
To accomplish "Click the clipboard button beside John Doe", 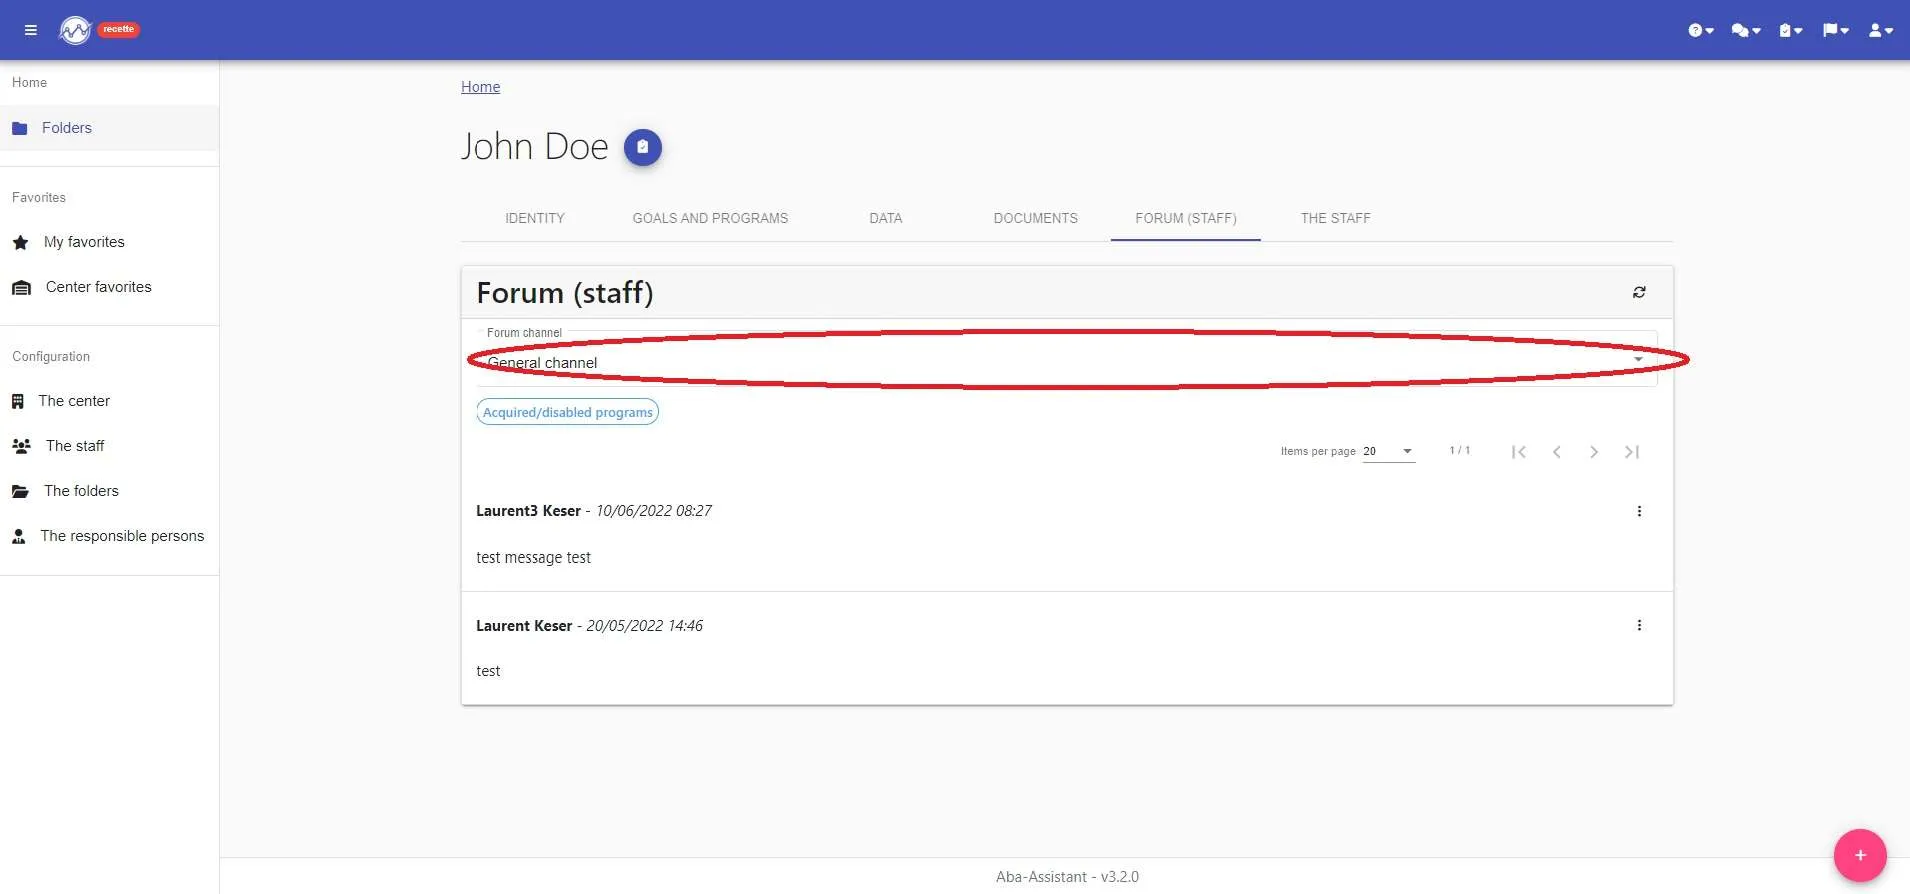I will [643, 147].
